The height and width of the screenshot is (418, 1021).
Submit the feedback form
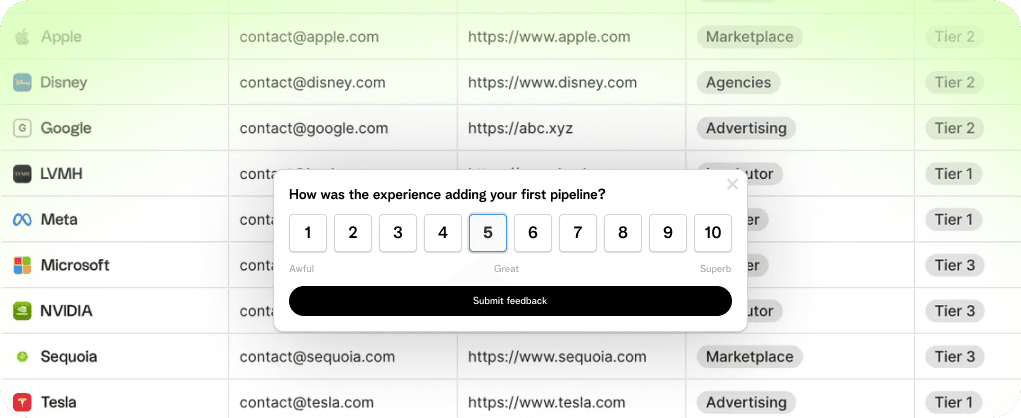point(510,301)
